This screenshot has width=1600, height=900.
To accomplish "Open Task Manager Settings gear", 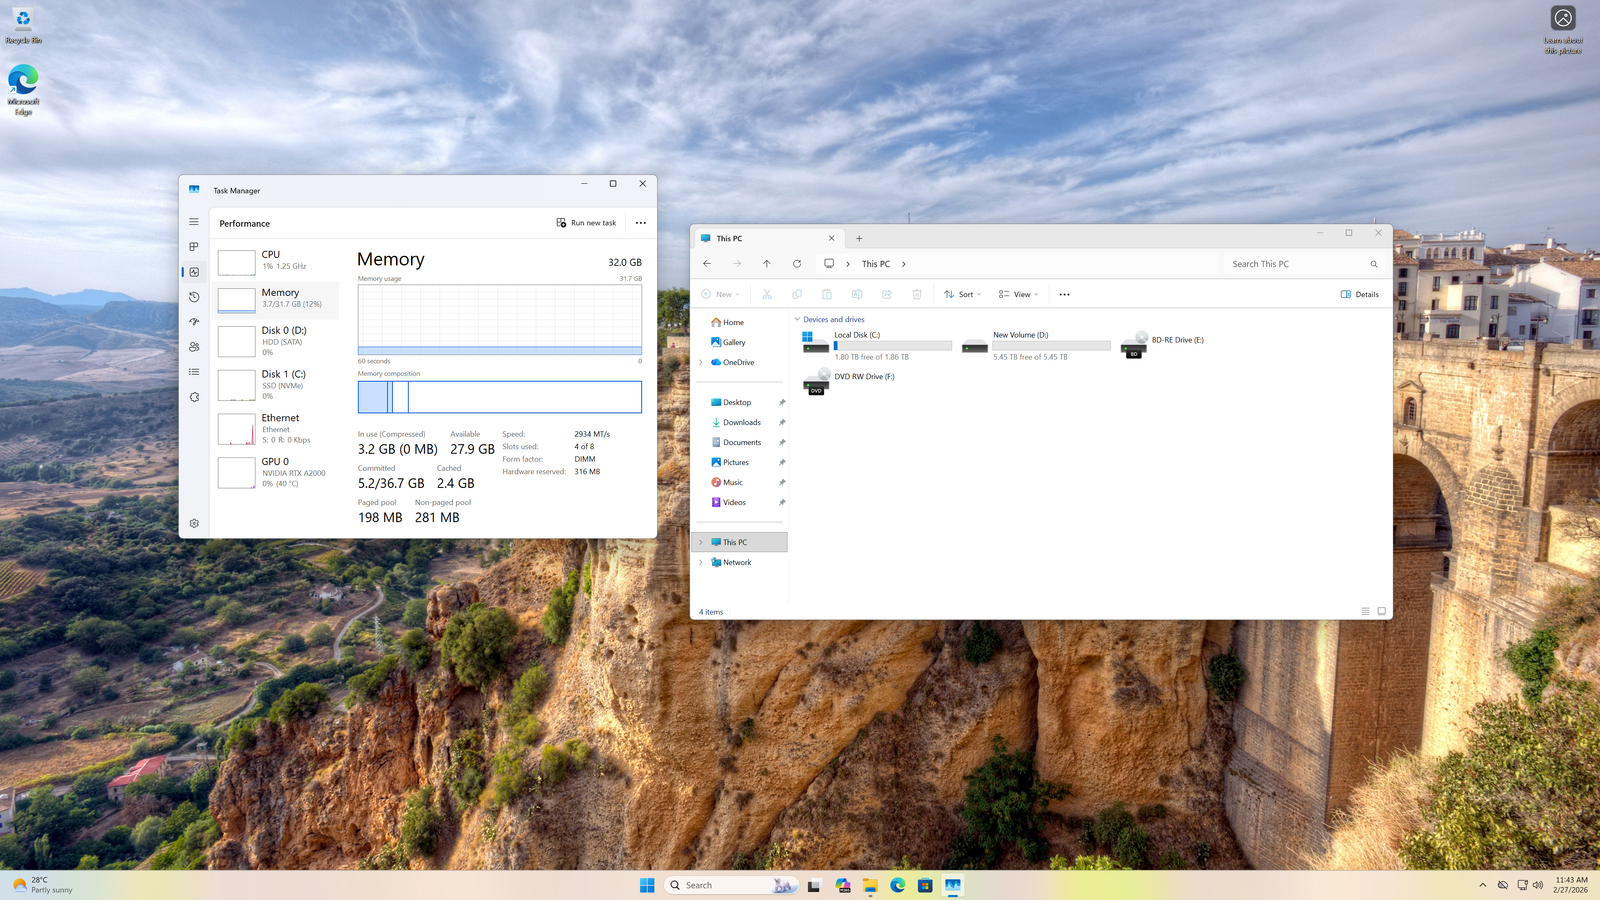I will click(194, 523).
